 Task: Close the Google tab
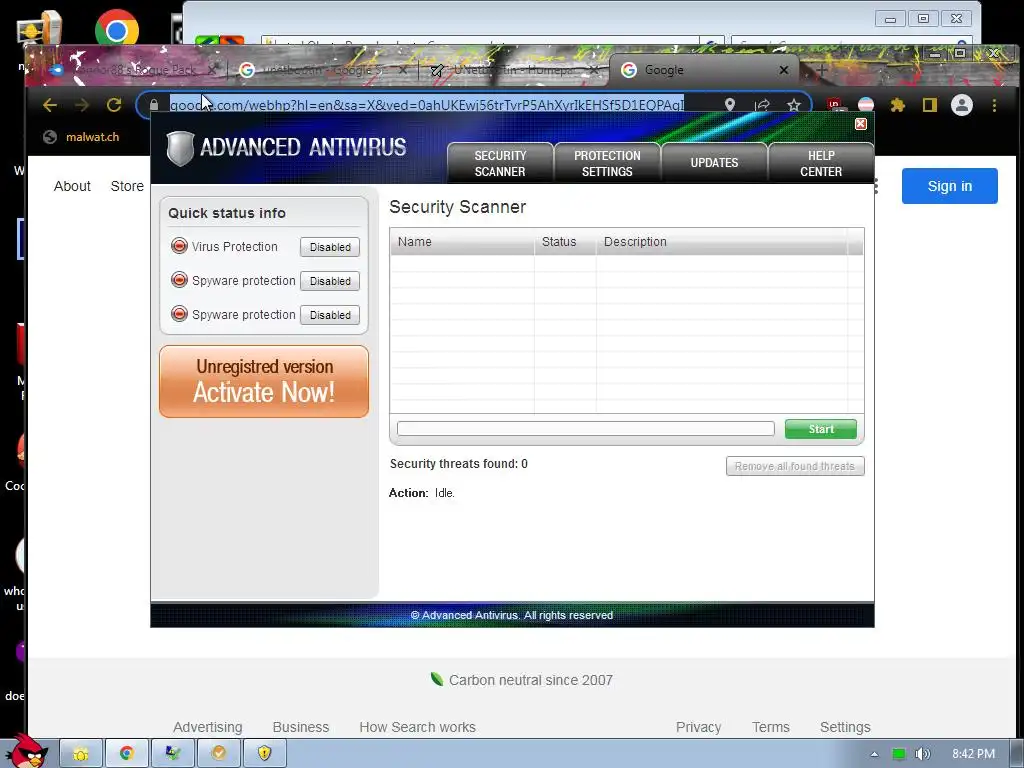[784, 70]
